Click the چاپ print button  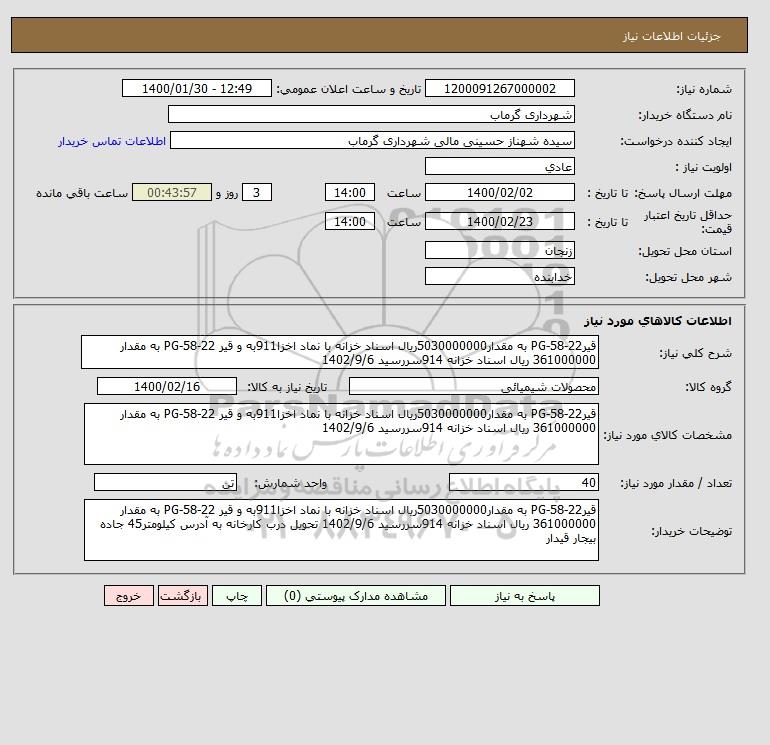pos(237,596)
